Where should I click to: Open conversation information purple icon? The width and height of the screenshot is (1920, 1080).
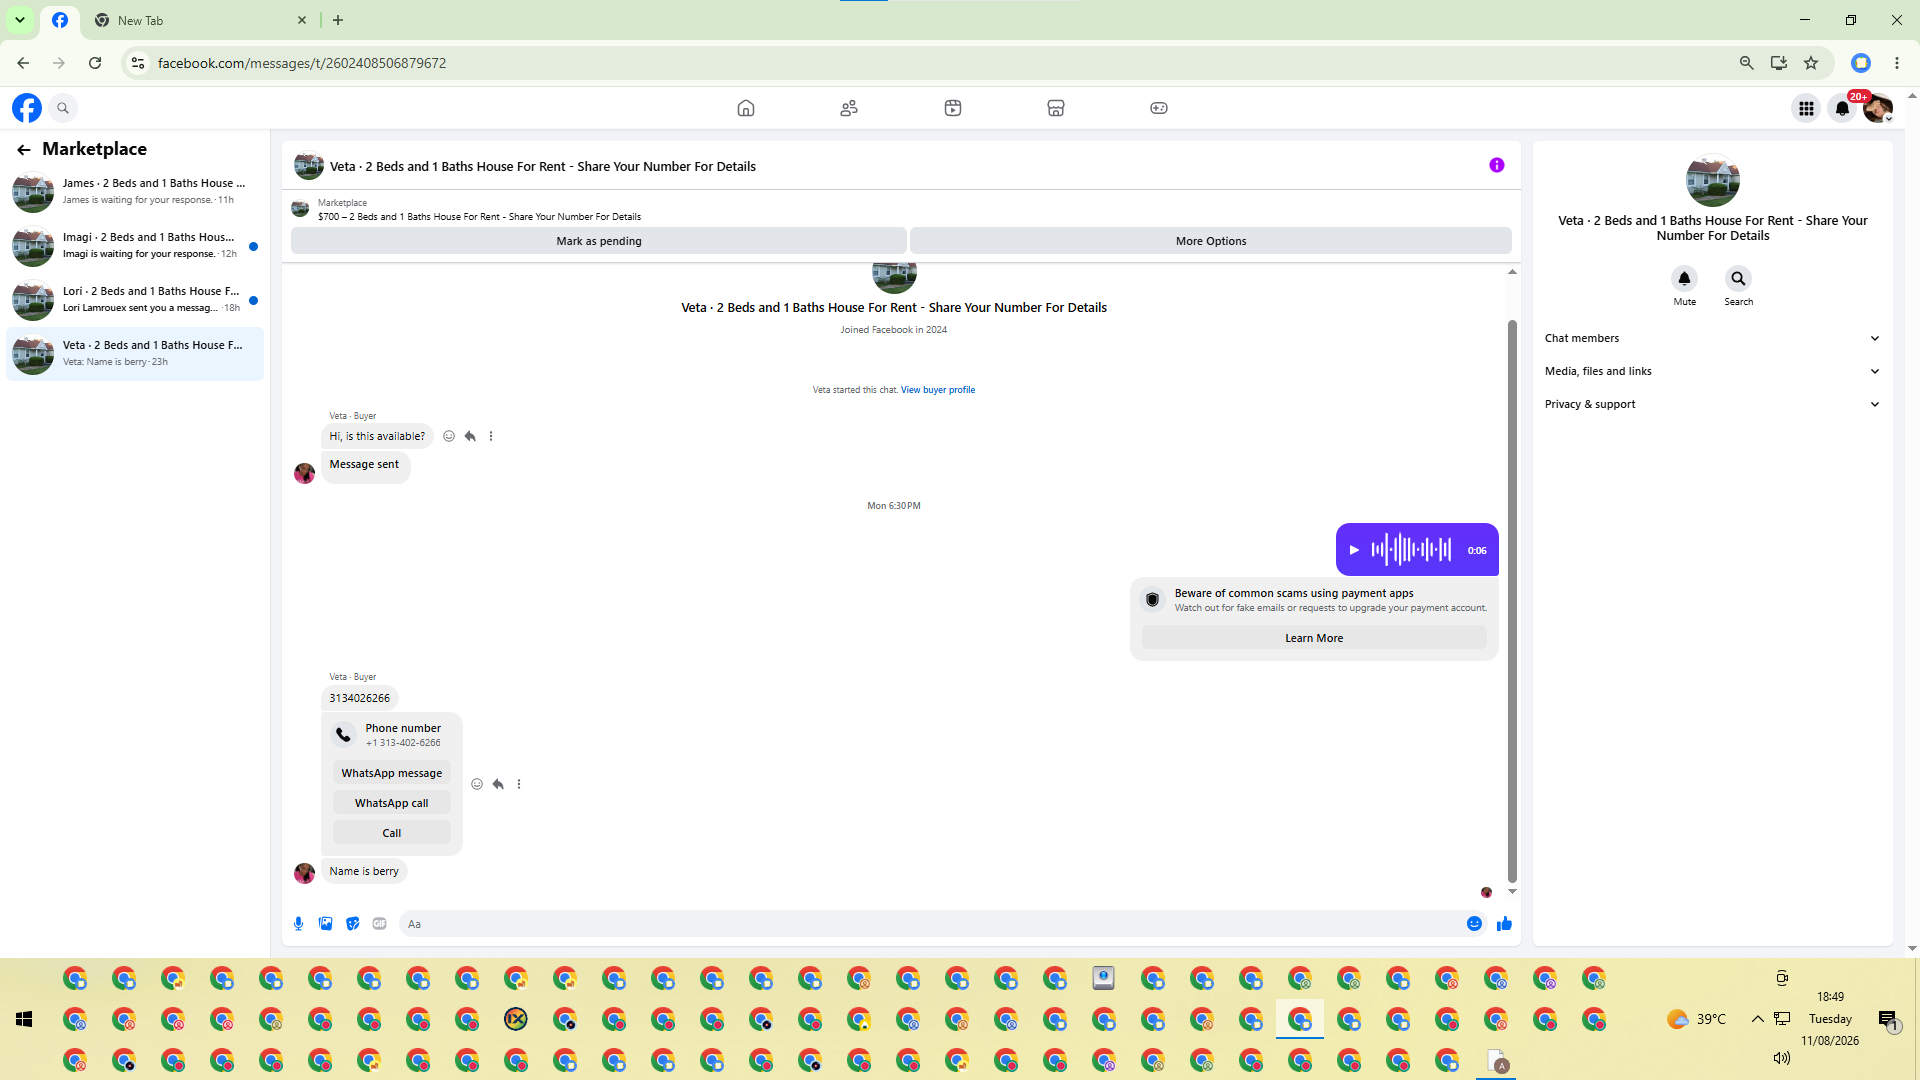(1497, 165)
